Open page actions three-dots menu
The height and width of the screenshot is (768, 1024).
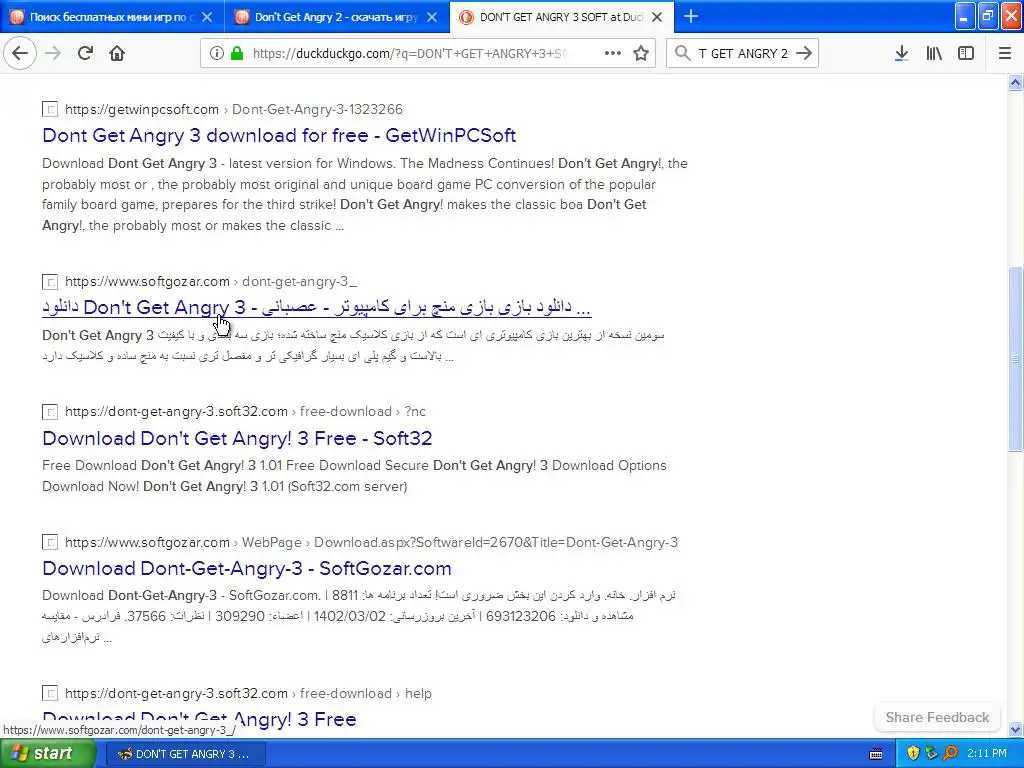coord(613,53)
